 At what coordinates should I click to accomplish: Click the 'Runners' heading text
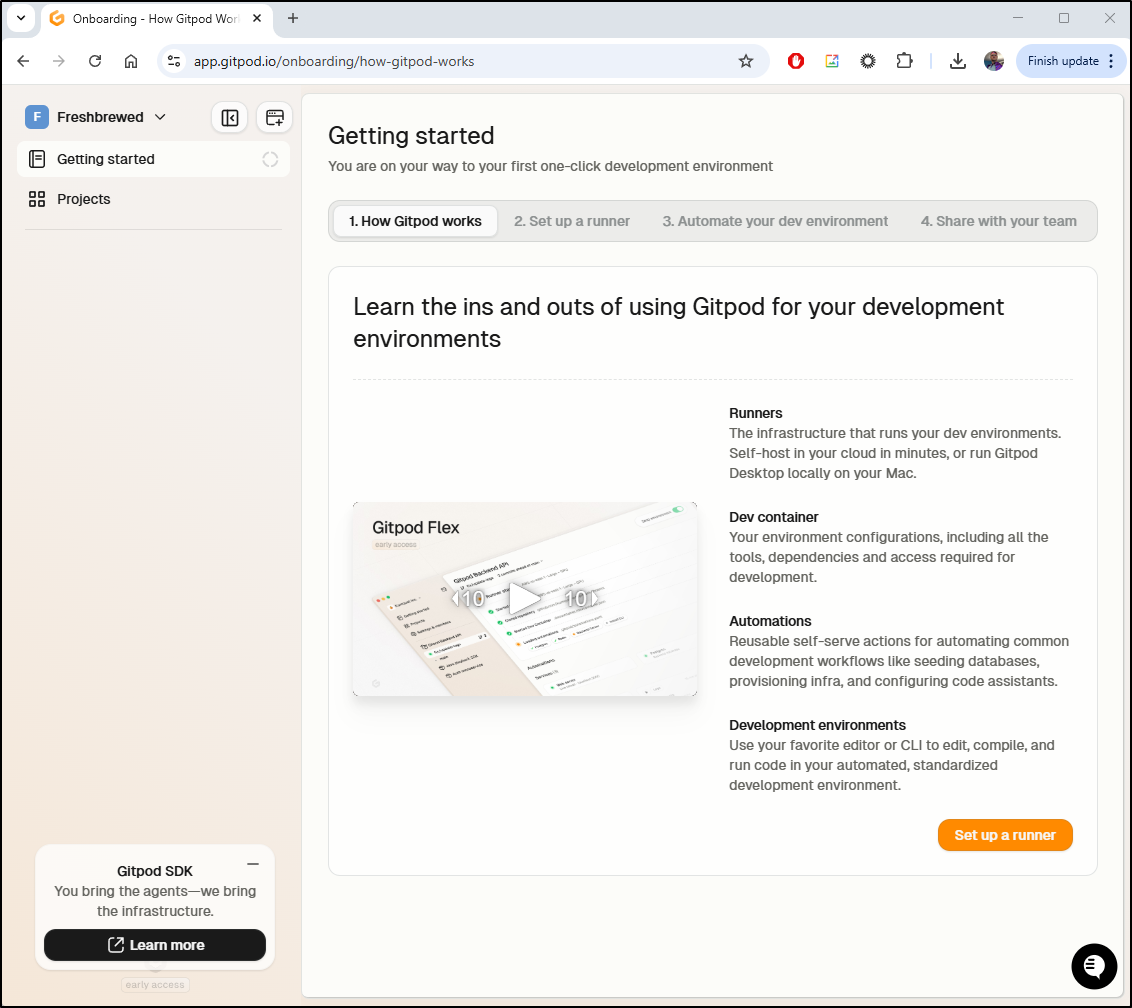[755, 413]
